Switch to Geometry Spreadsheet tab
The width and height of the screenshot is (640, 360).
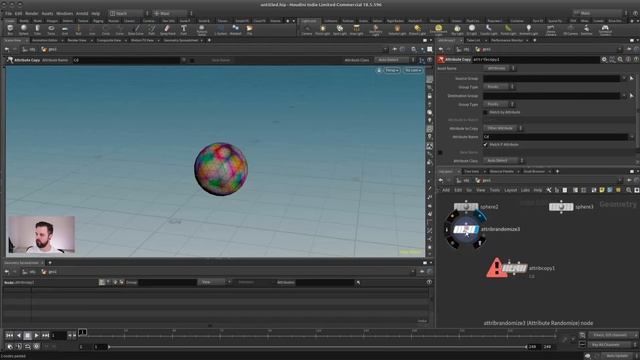click(x=180, y=40)
